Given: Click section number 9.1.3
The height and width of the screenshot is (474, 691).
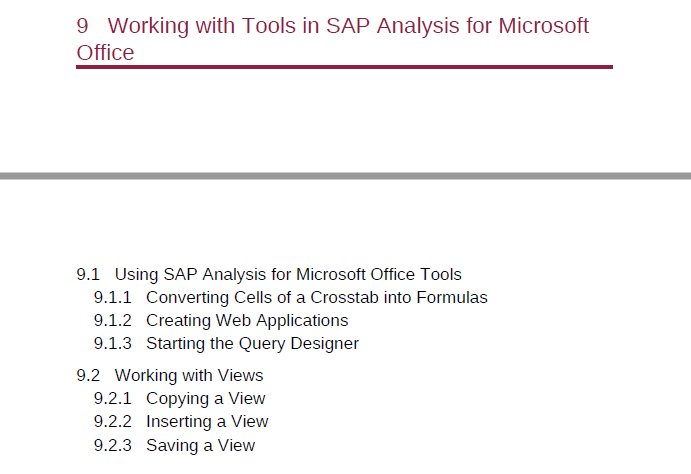Looking at the screenshot, I should pos(113,344).
